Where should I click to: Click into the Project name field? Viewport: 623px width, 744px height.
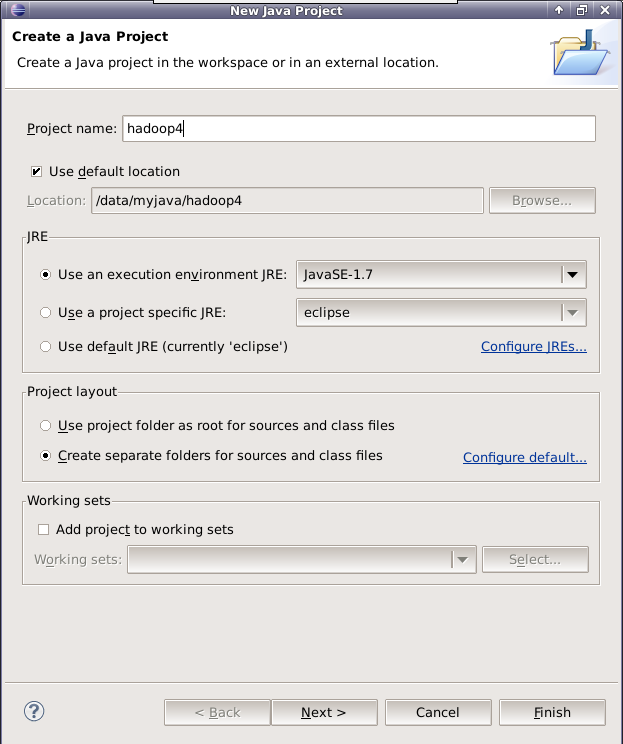358,129
